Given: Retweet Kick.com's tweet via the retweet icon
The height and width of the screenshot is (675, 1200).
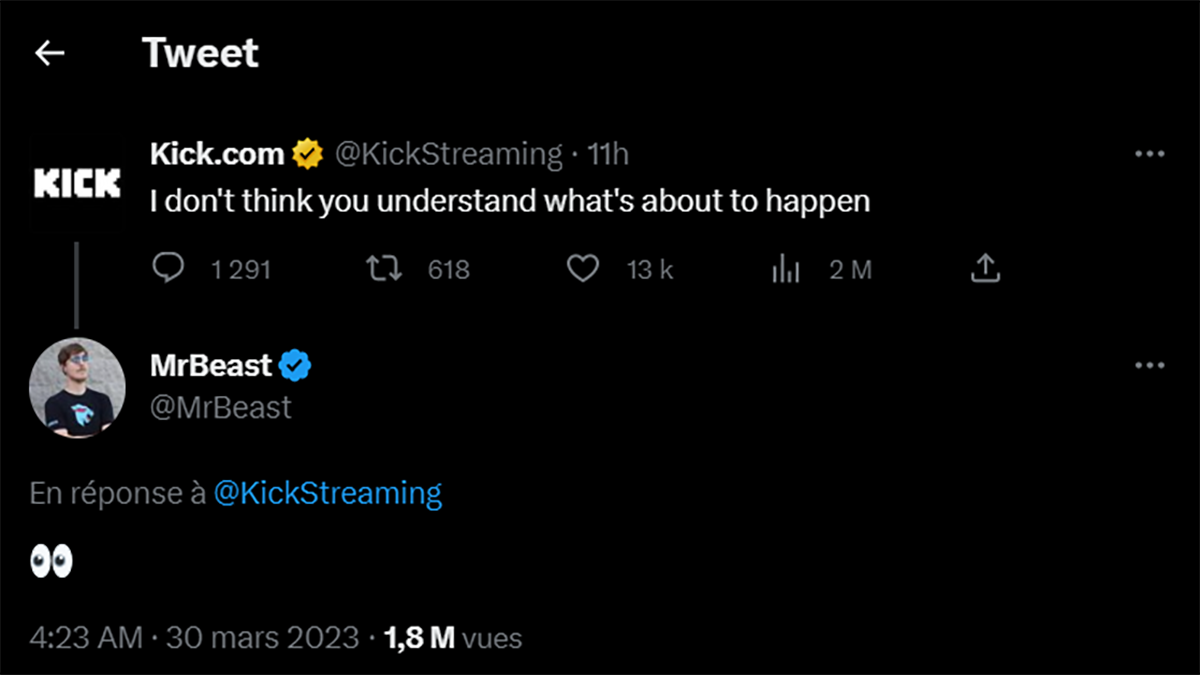Looking at the screenshot, I should pyautogui.click(x=383, y=268).
